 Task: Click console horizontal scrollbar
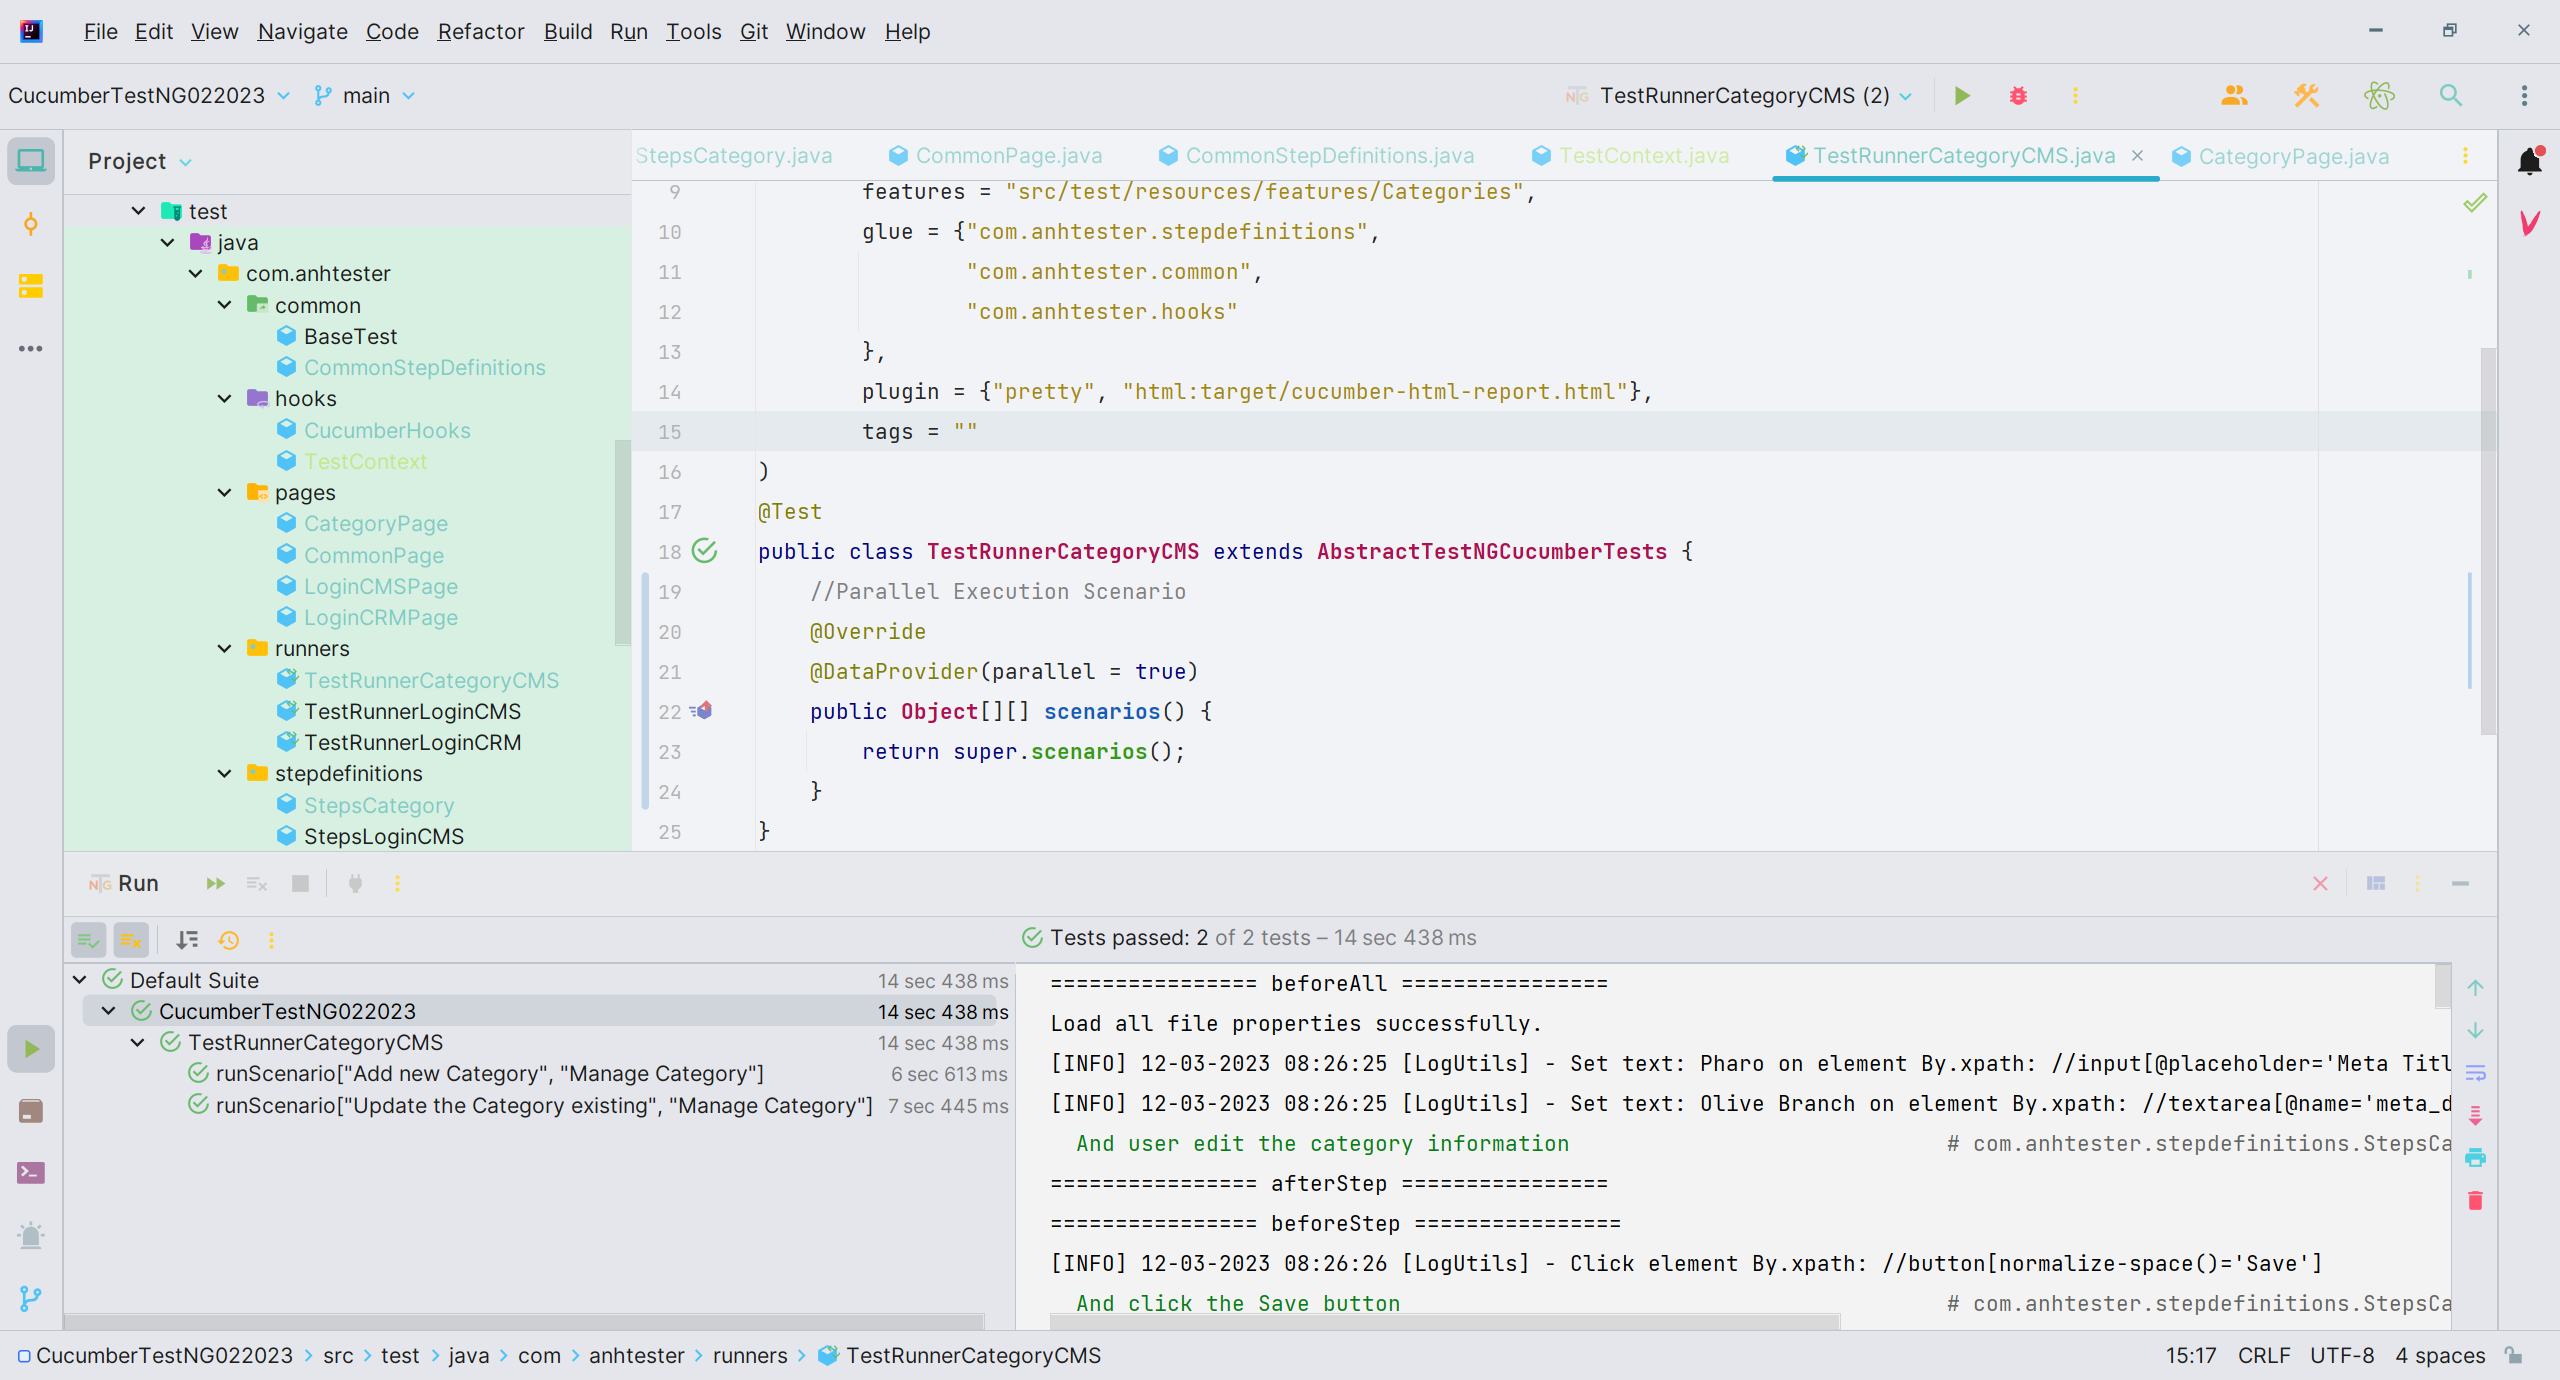click(x=1444, y=1321)
